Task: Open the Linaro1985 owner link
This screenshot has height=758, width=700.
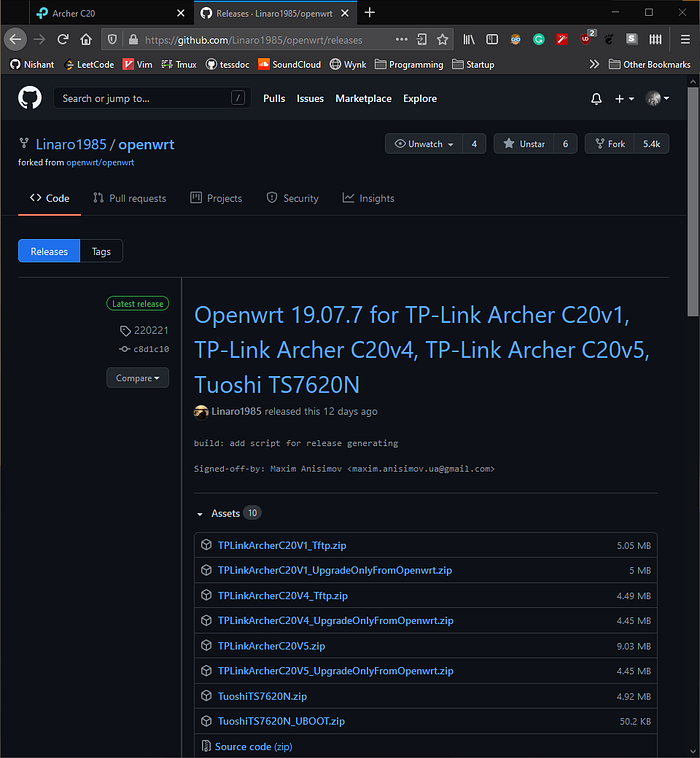Action: pos(71,145)
